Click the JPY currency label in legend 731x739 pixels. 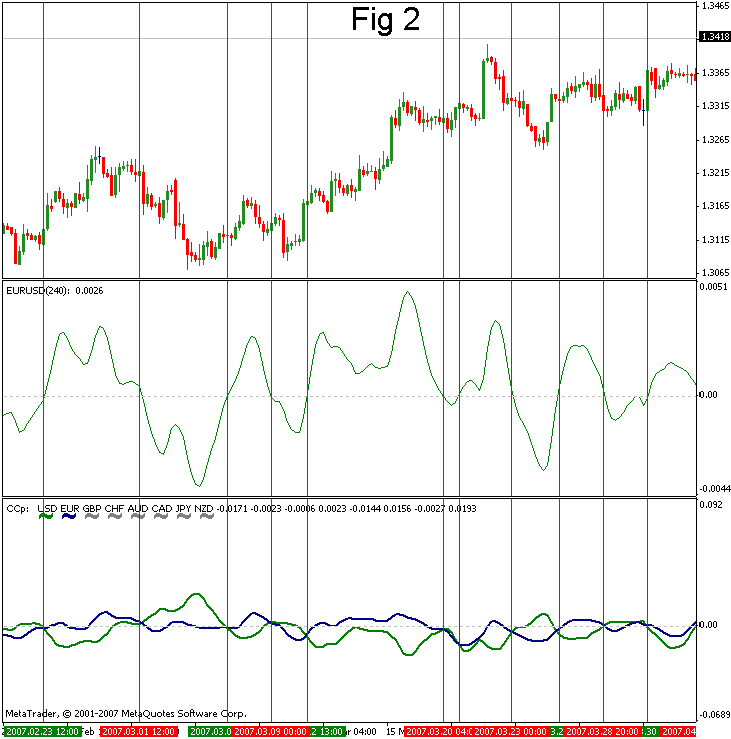183,509
